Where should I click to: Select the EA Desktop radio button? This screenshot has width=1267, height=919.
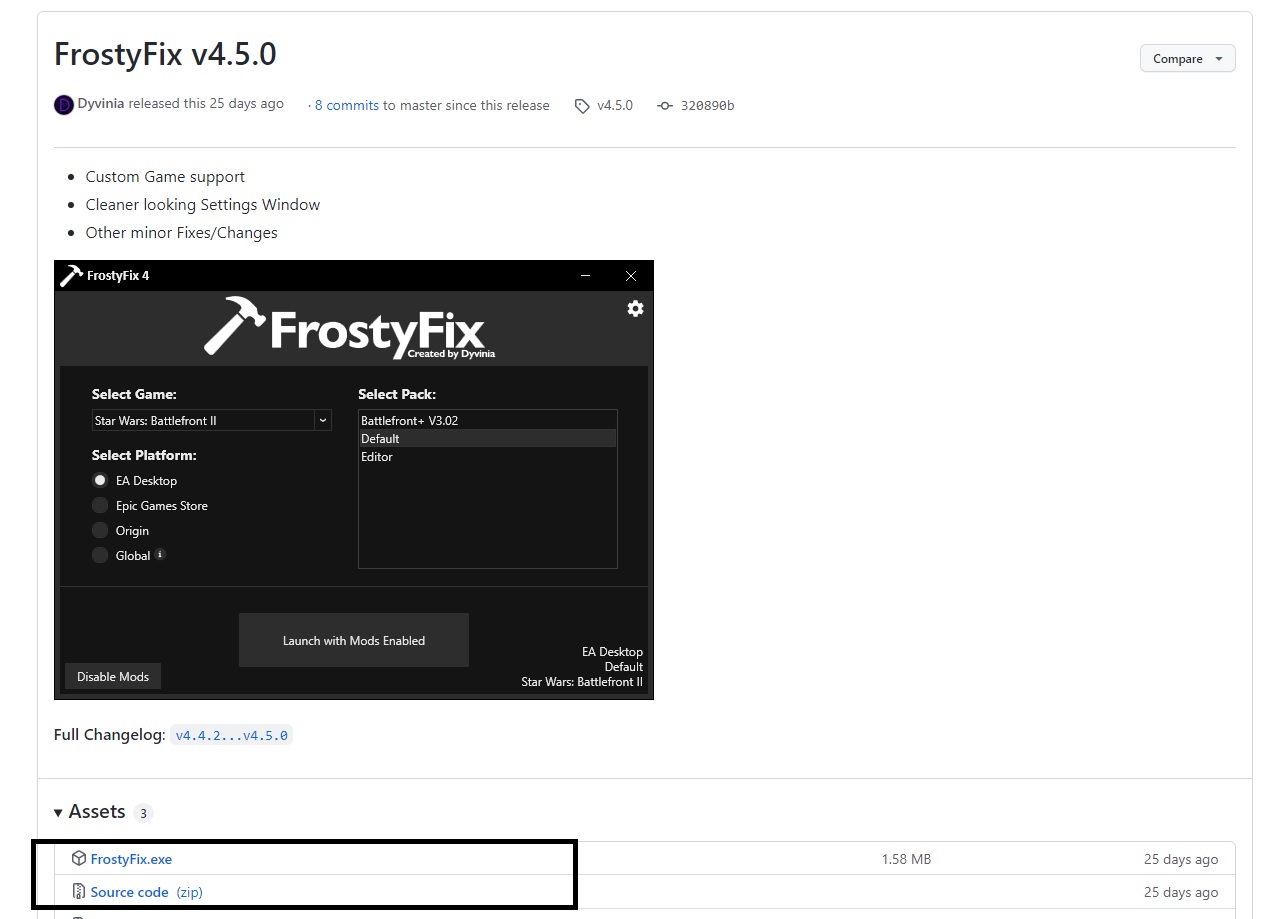[x=100, y=481]
